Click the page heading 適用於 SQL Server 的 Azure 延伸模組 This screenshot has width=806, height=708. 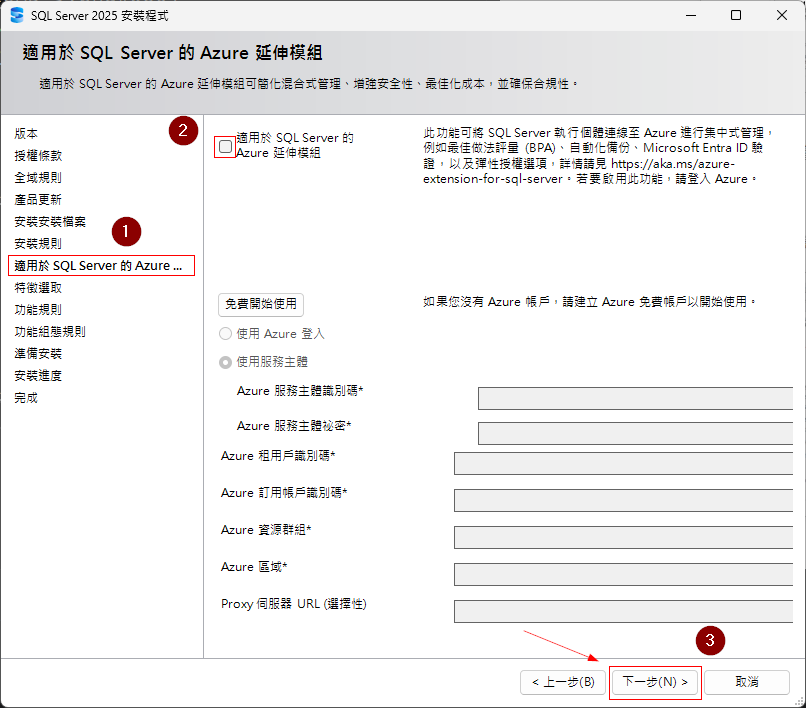(172, 53)
